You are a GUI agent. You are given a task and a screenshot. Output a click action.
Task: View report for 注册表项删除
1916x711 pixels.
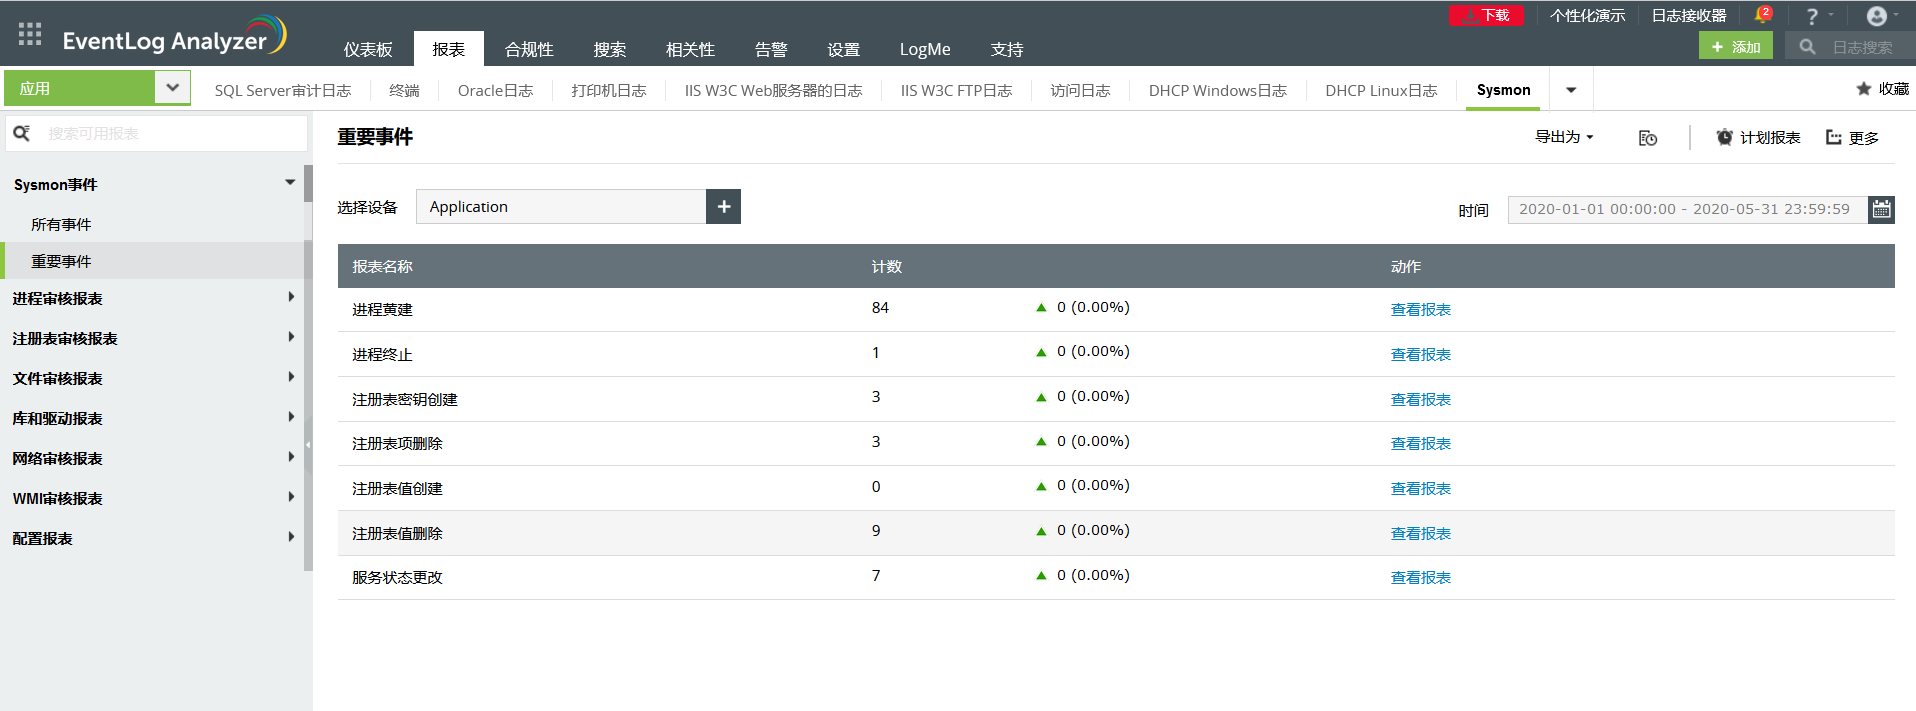click(x=1420, y=444)
